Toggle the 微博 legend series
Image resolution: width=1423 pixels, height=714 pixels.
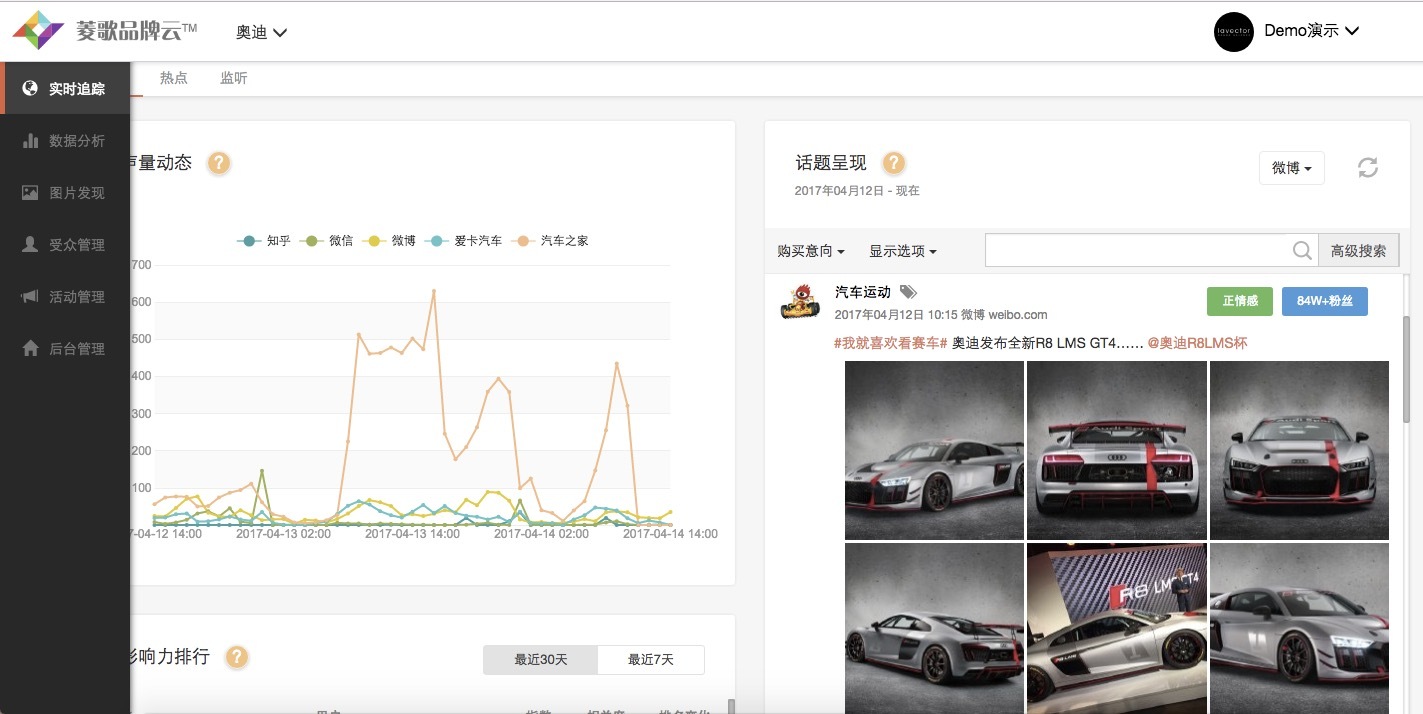[391, 241]
